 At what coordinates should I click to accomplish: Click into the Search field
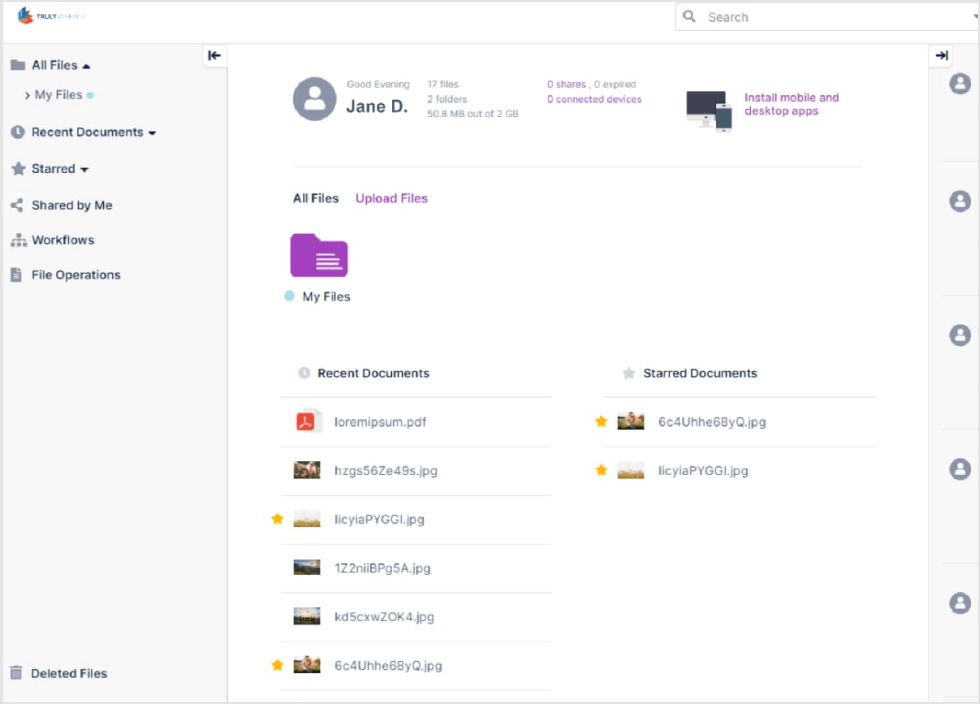coord(820,17)
